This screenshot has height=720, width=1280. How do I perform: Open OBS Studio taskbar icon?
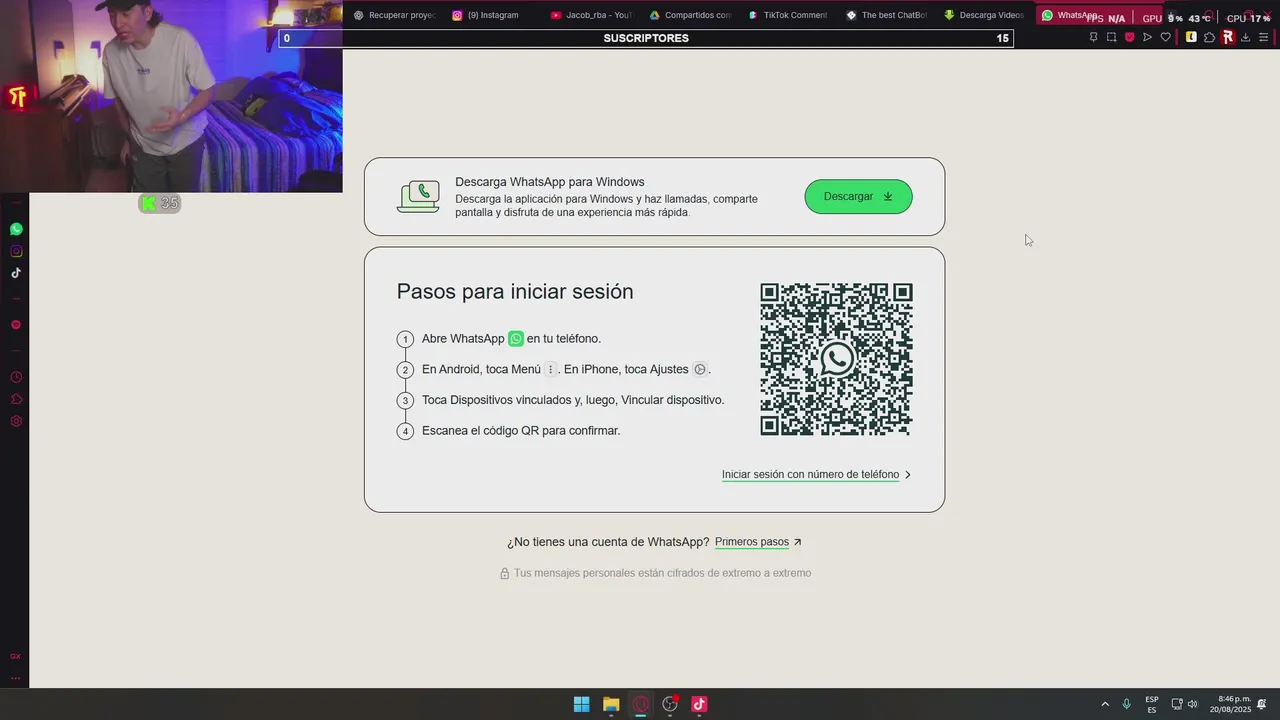coord(670,704)
